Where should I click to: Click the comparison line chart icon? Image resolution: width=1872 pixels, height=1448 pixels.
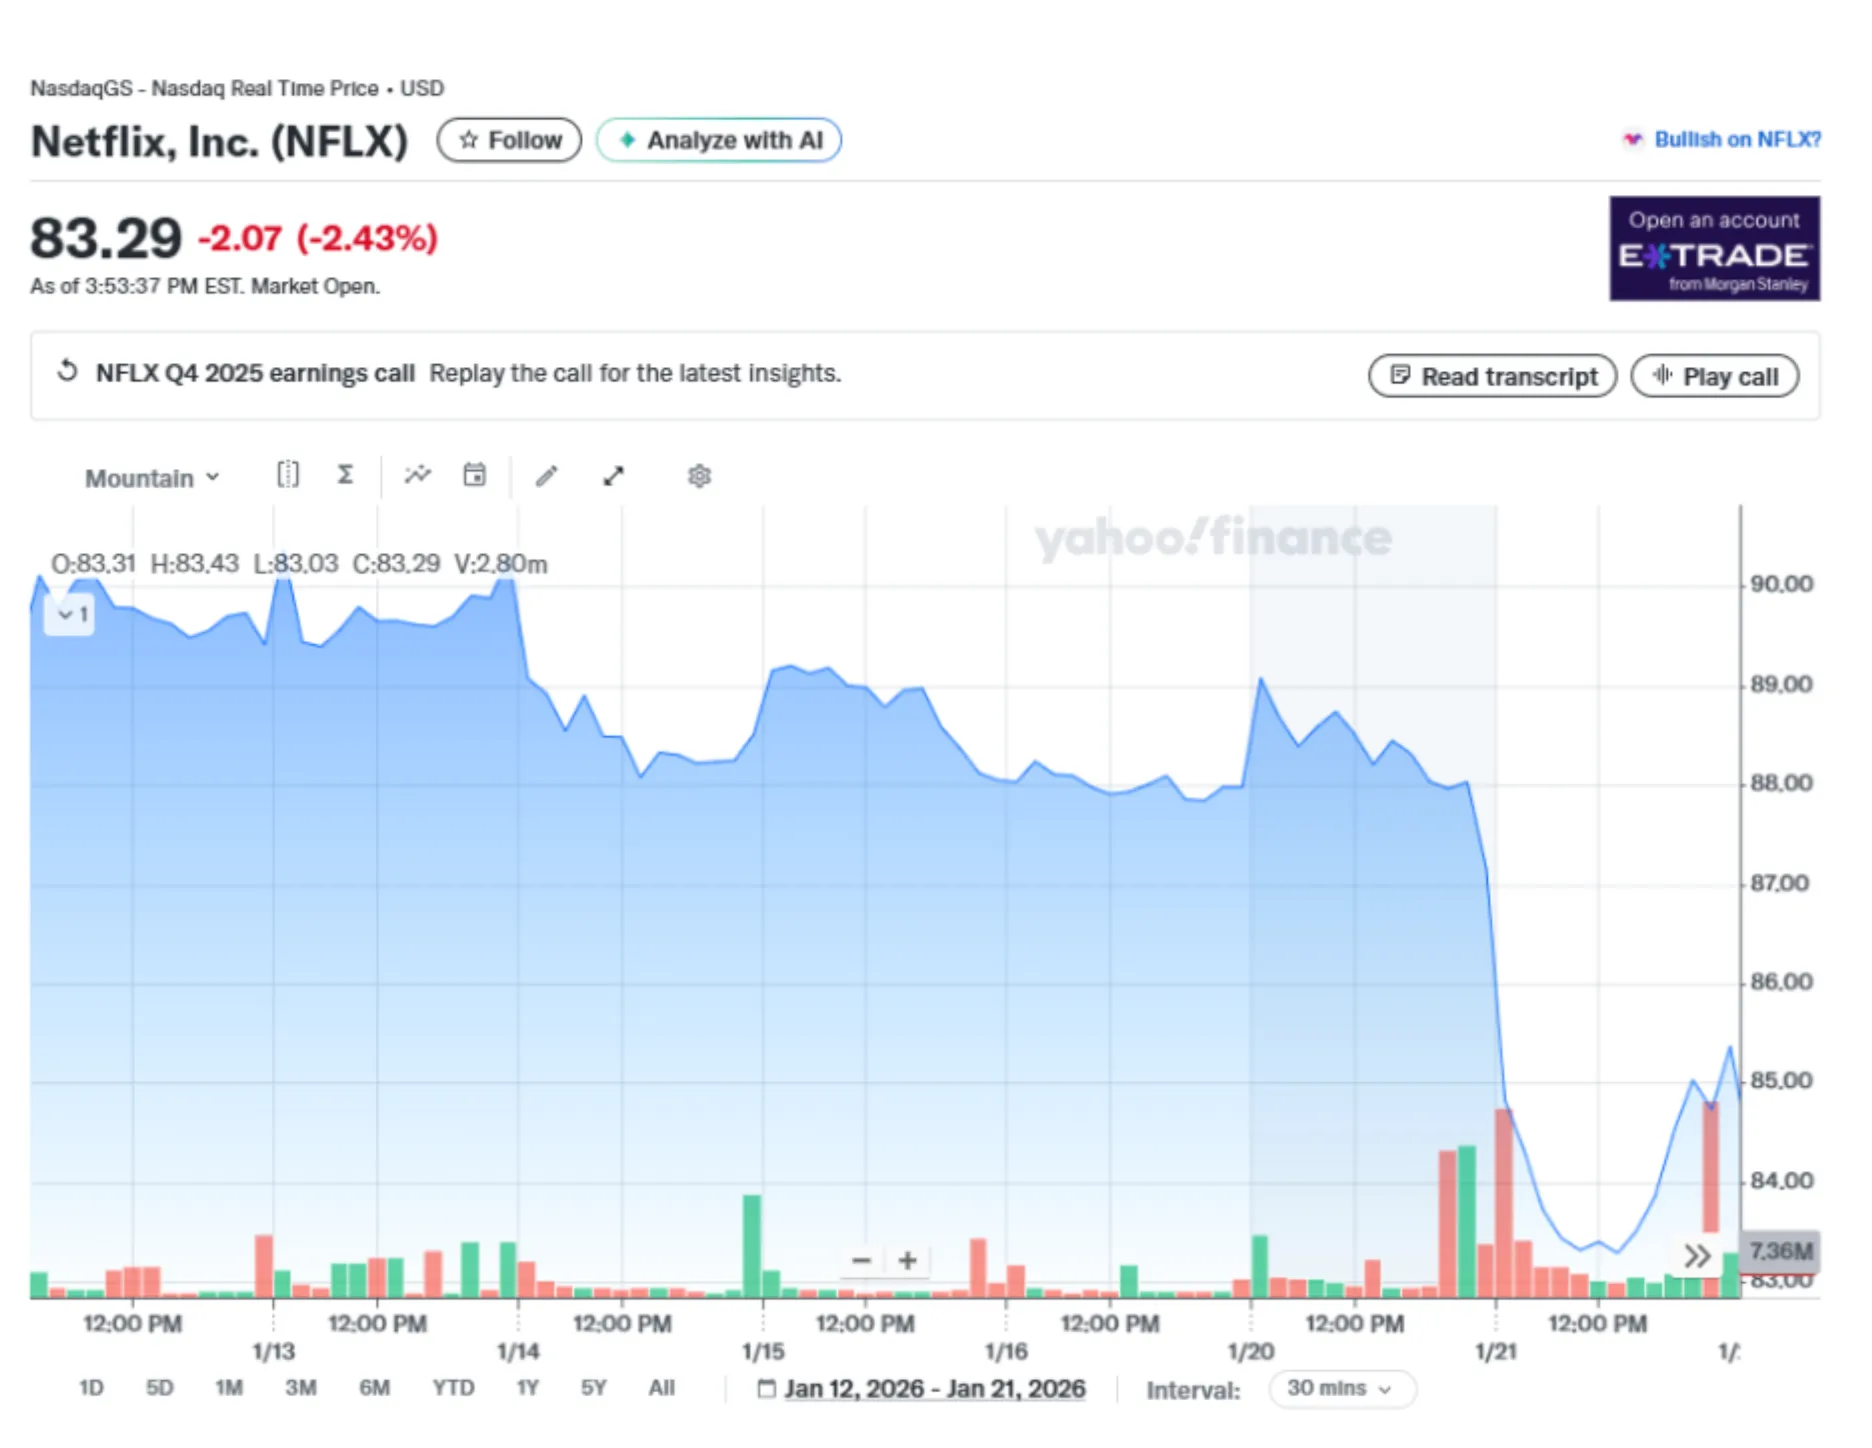click(x=417, y=475)
